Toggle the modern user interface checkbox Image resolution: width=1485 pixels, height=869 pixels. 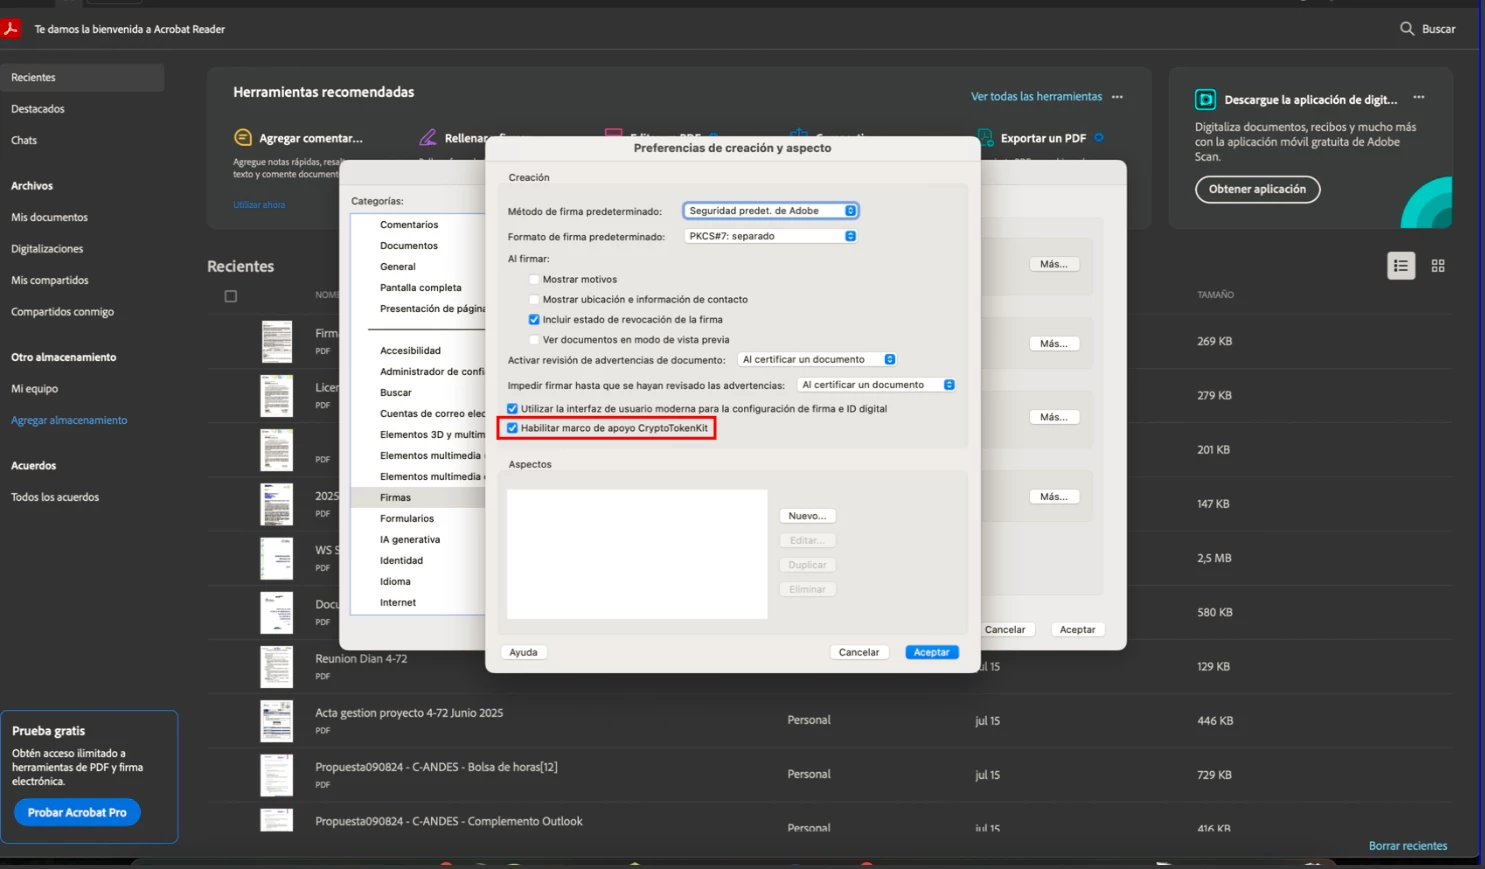512,408
